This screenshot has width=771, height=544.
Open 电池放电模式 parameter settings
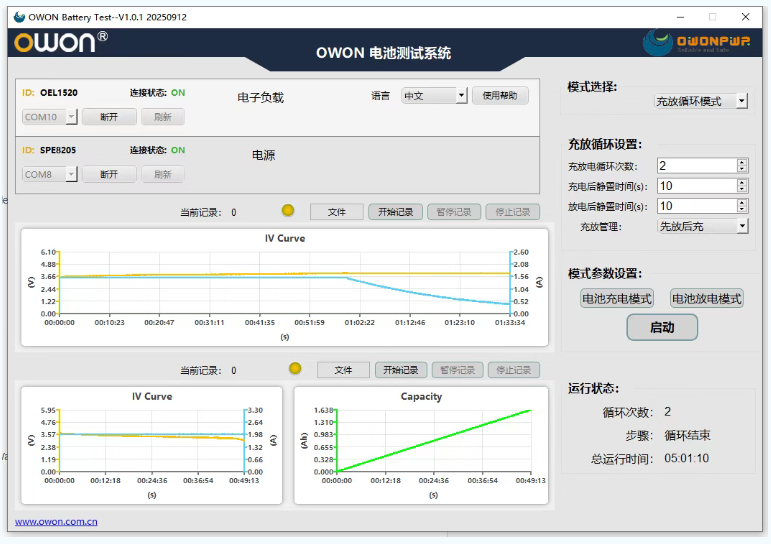(706, 298)
